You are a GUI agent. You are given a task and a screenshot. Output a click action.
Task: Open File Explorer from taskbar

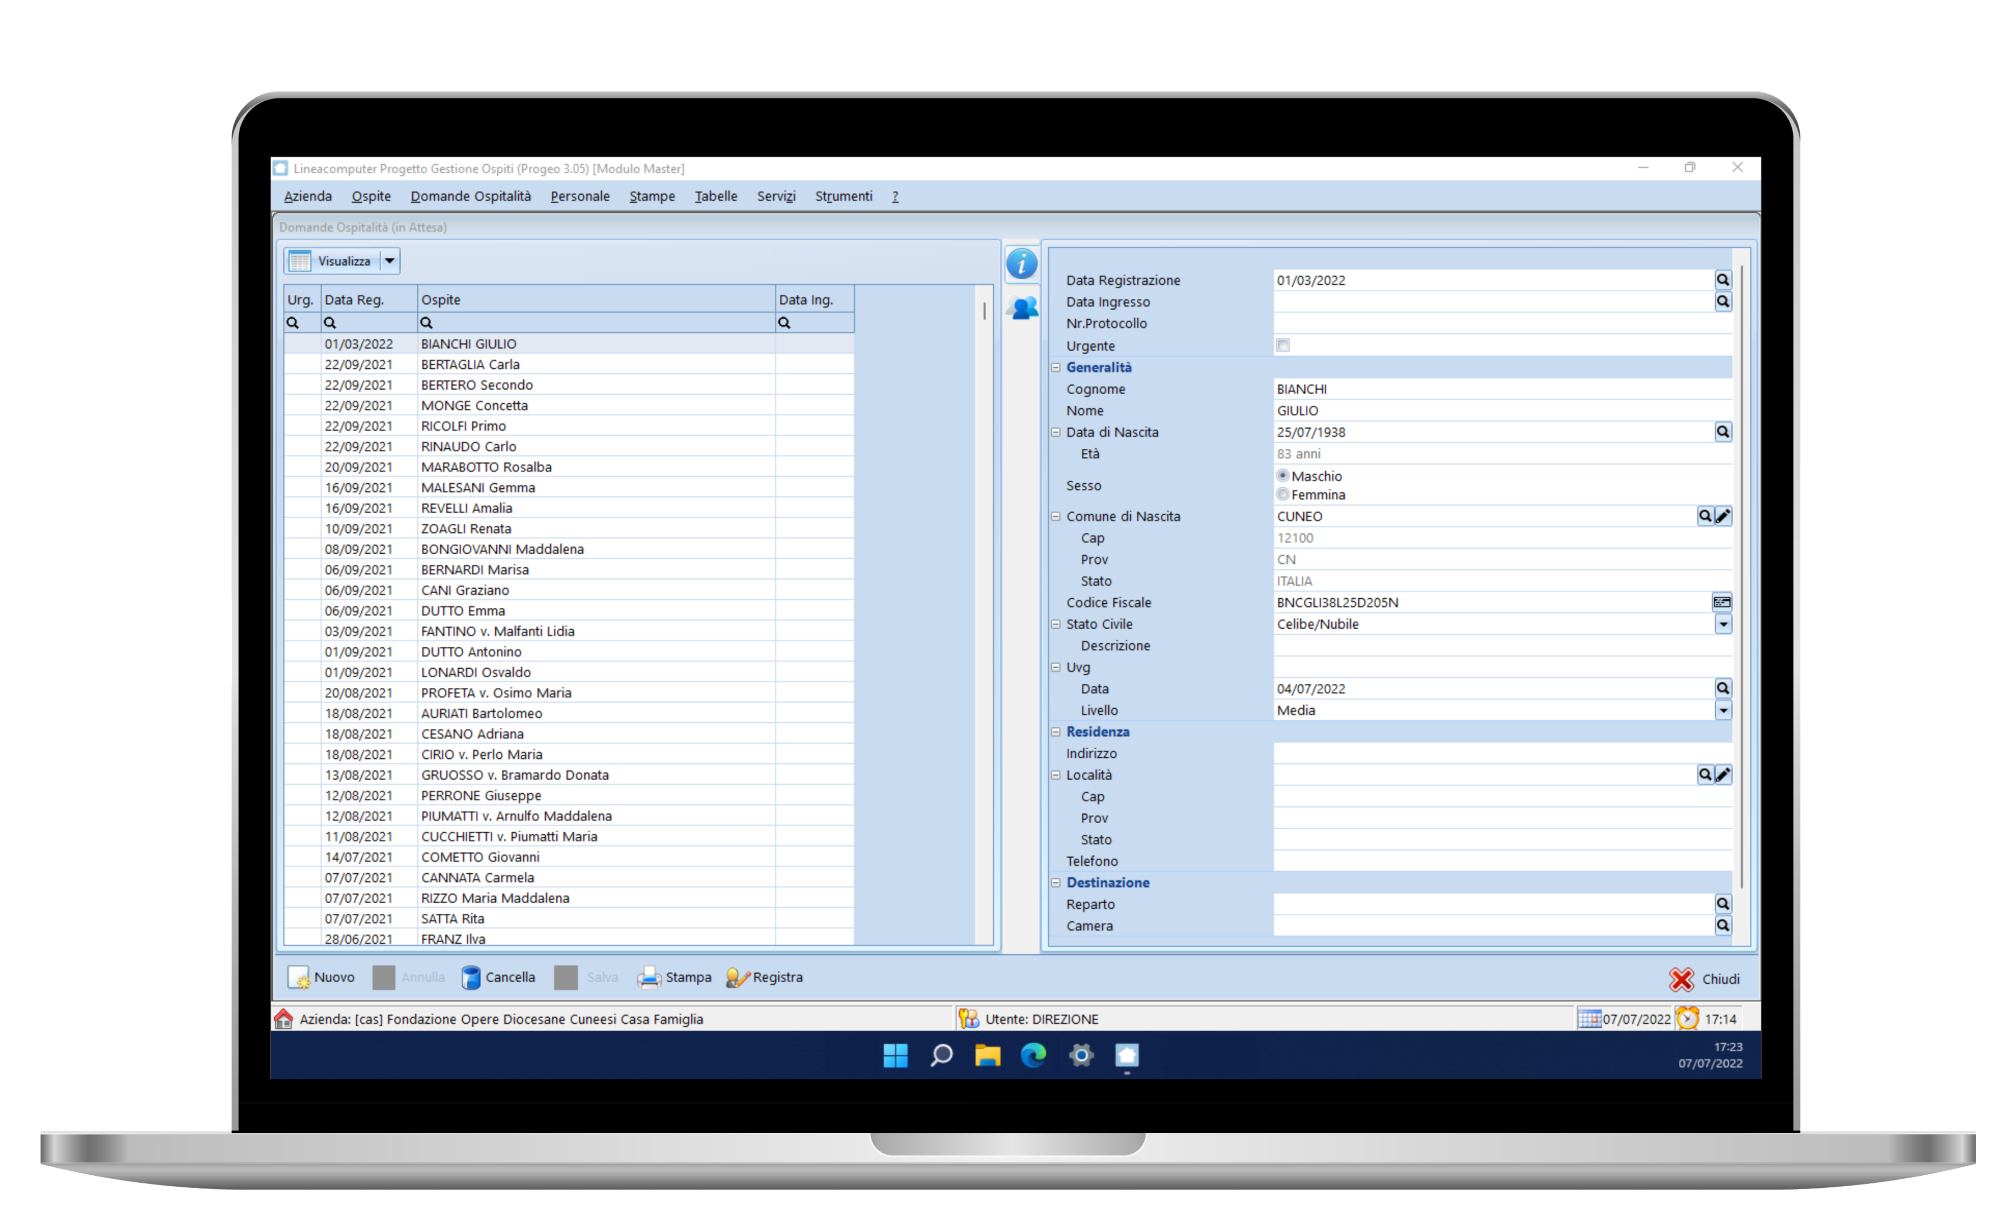(x=988, y=1055)
